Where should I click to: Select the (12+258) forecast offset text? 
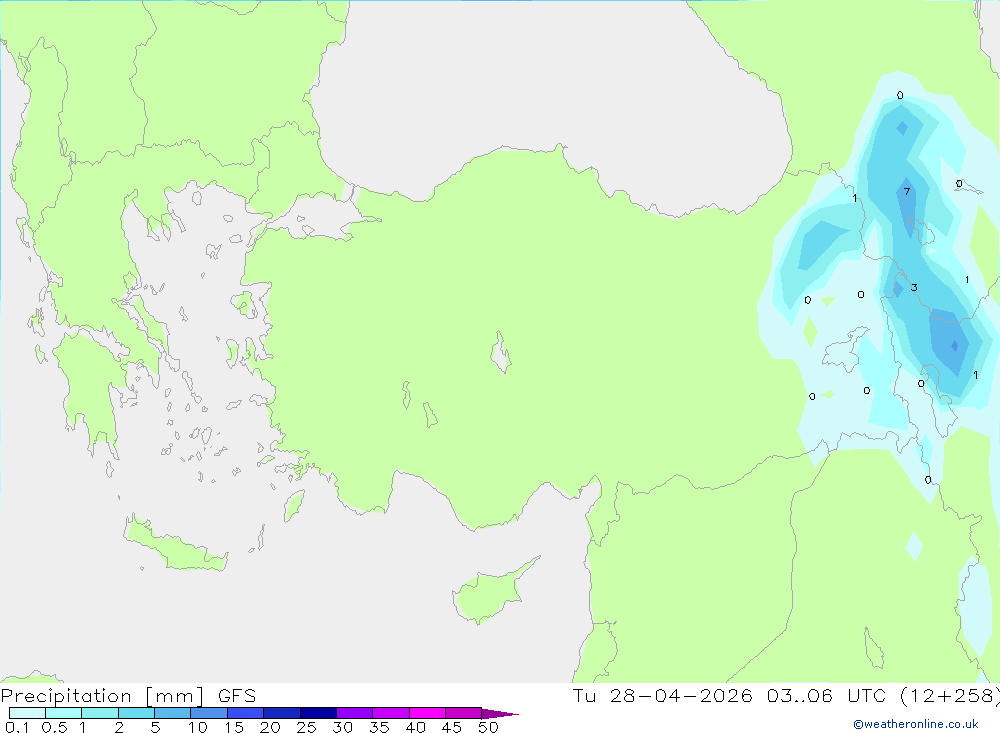(x=950, y=695)
